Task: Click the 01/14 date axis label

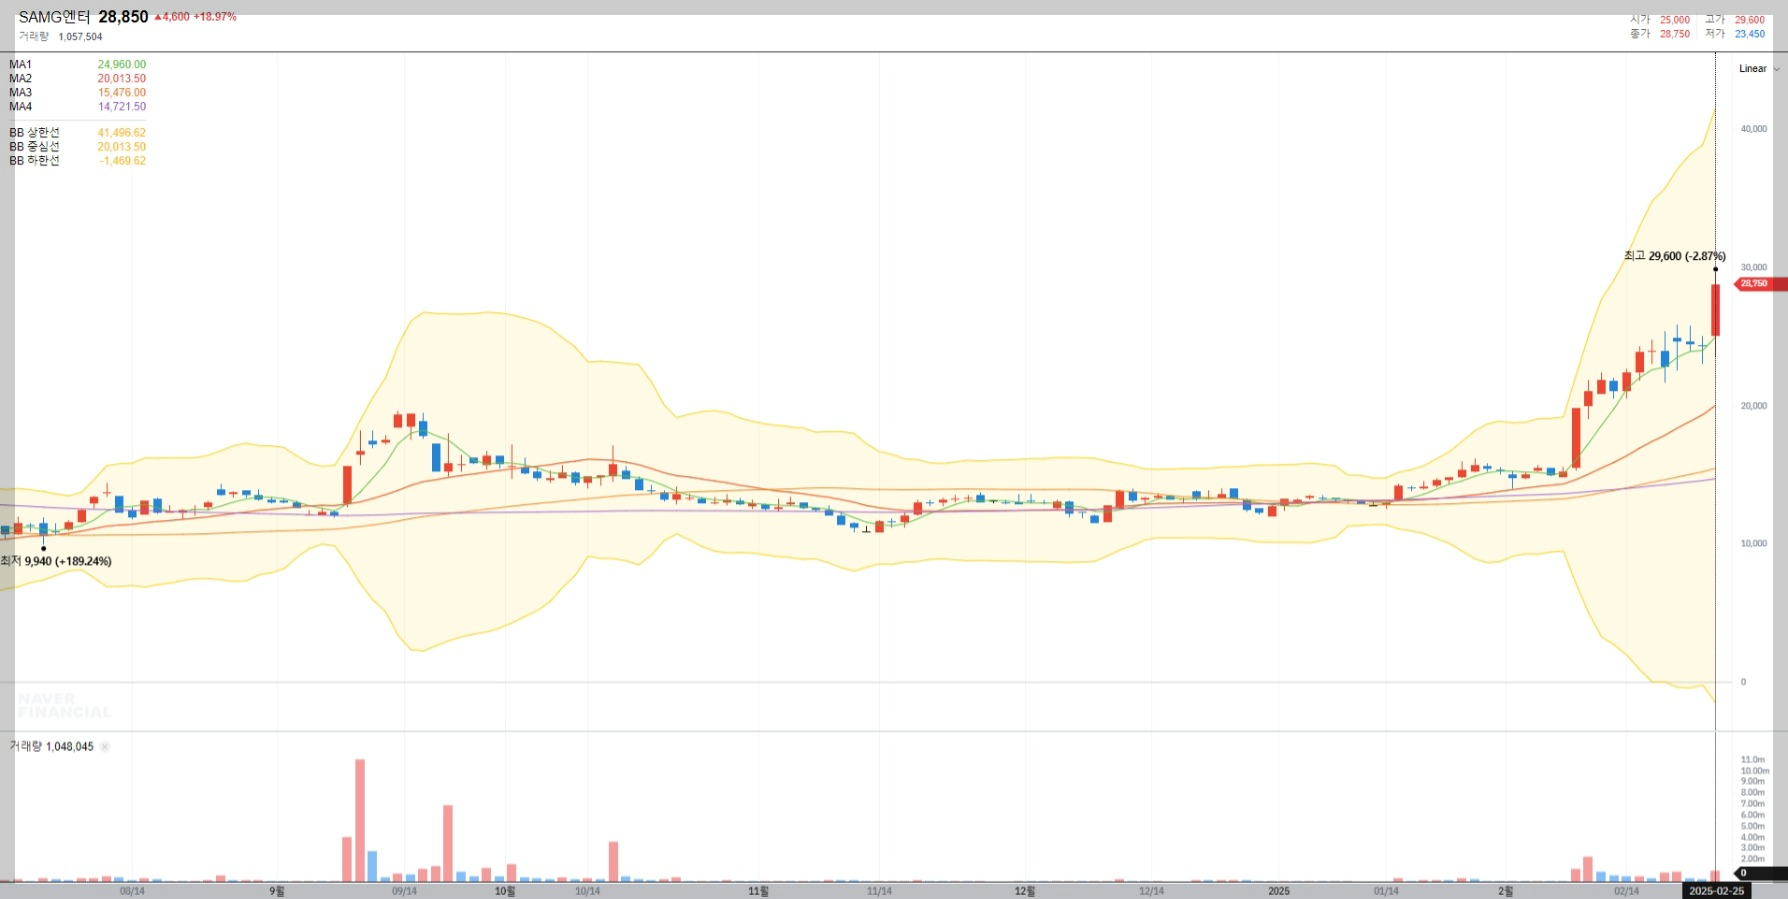Action: pos(1386,891)
